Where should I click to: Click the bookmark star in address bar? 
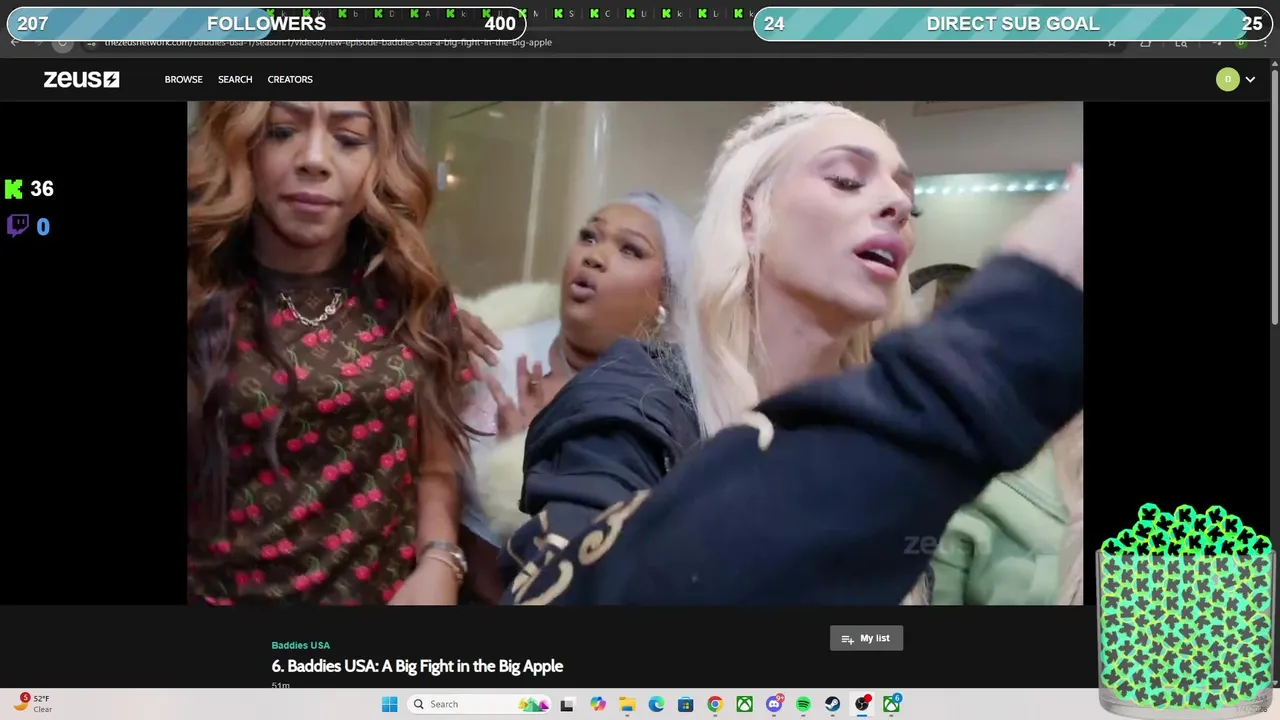coord(1111,43)
